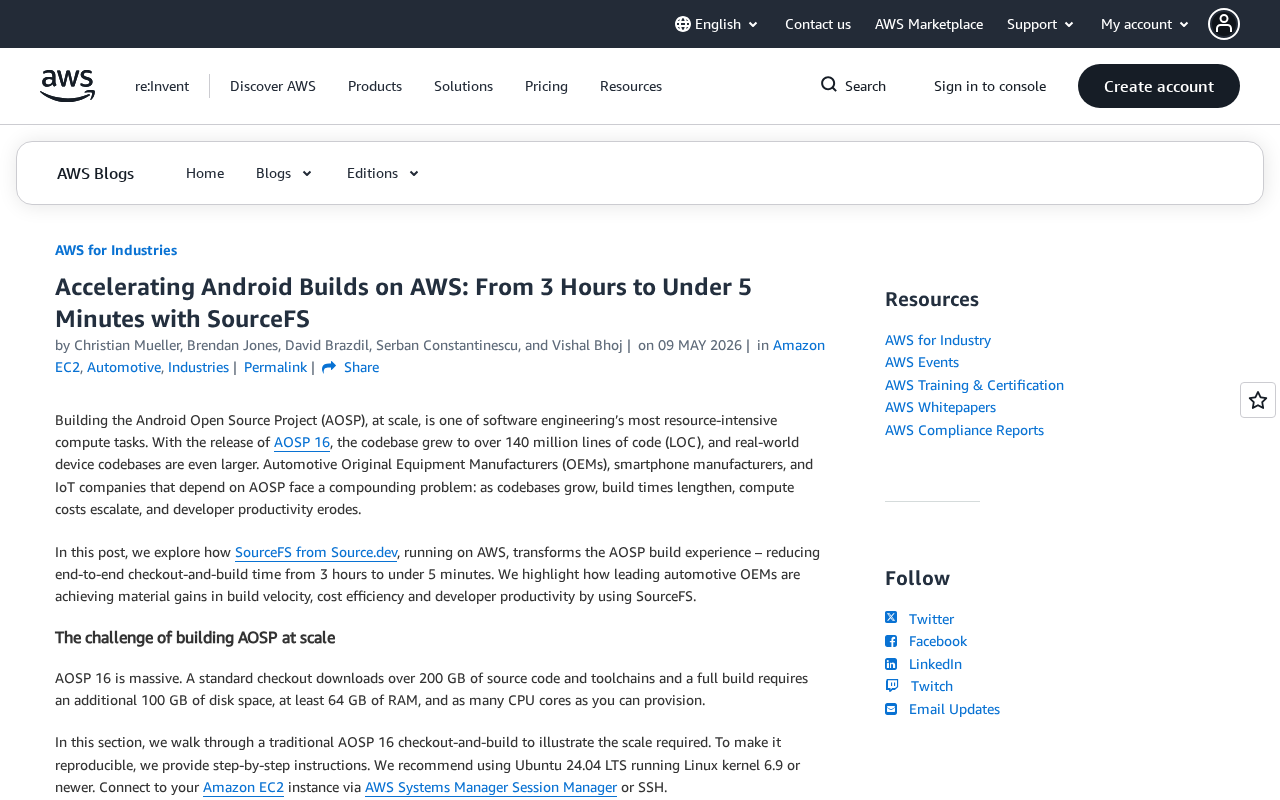Open AWS Whitepapers link

pyautogui.click(x=940, y=407)
